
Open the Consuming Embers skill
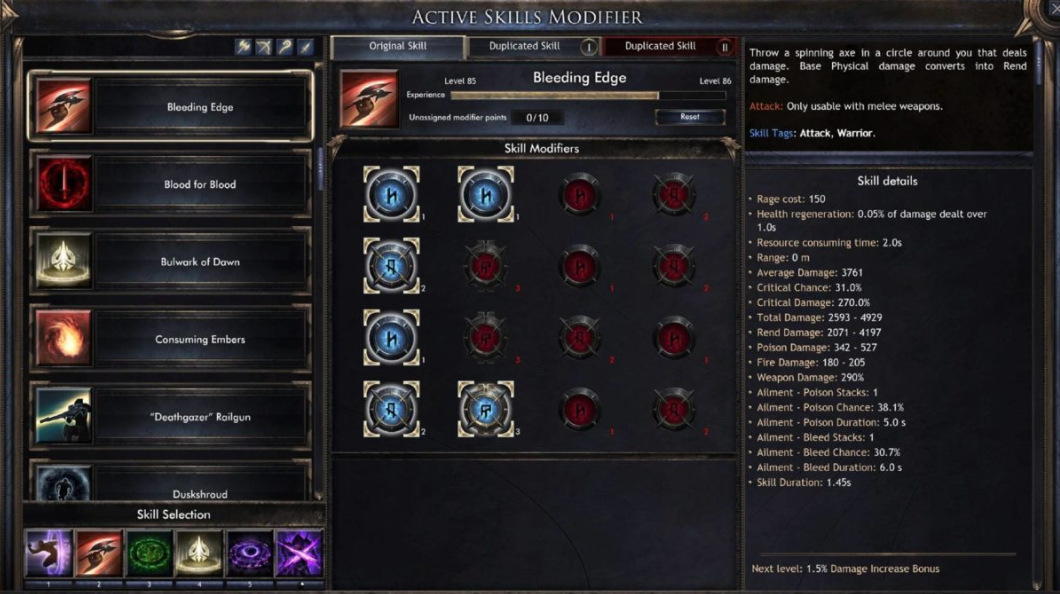coord(170,339)
